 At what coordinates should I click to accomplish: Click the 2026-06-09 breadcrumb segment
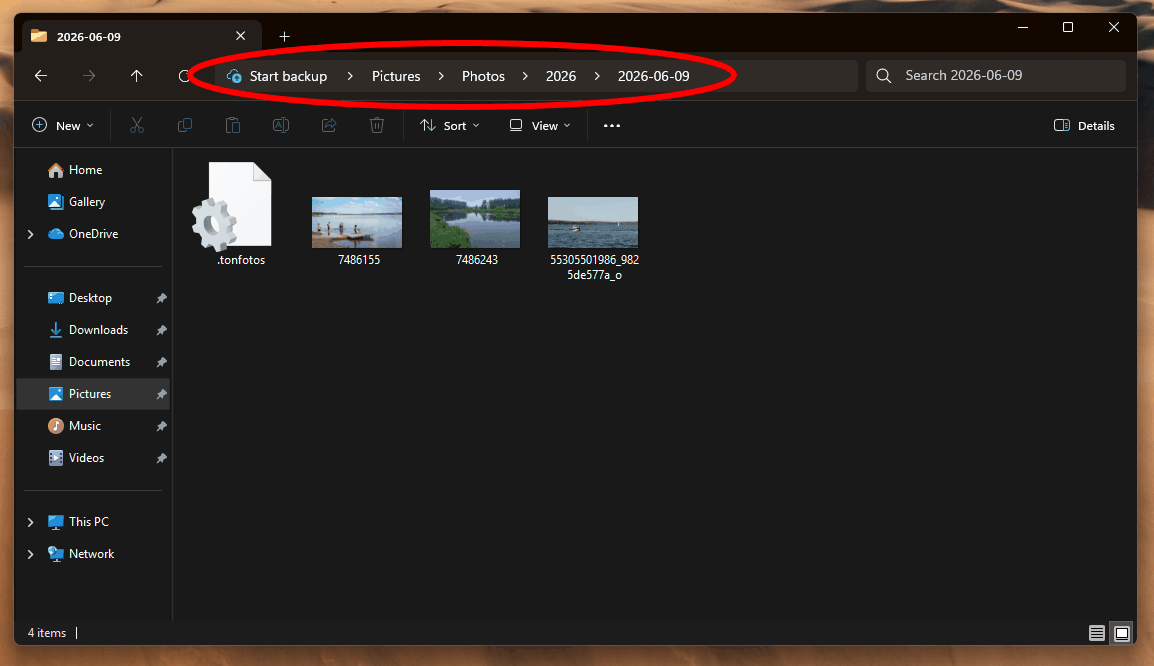pos(654,76)
